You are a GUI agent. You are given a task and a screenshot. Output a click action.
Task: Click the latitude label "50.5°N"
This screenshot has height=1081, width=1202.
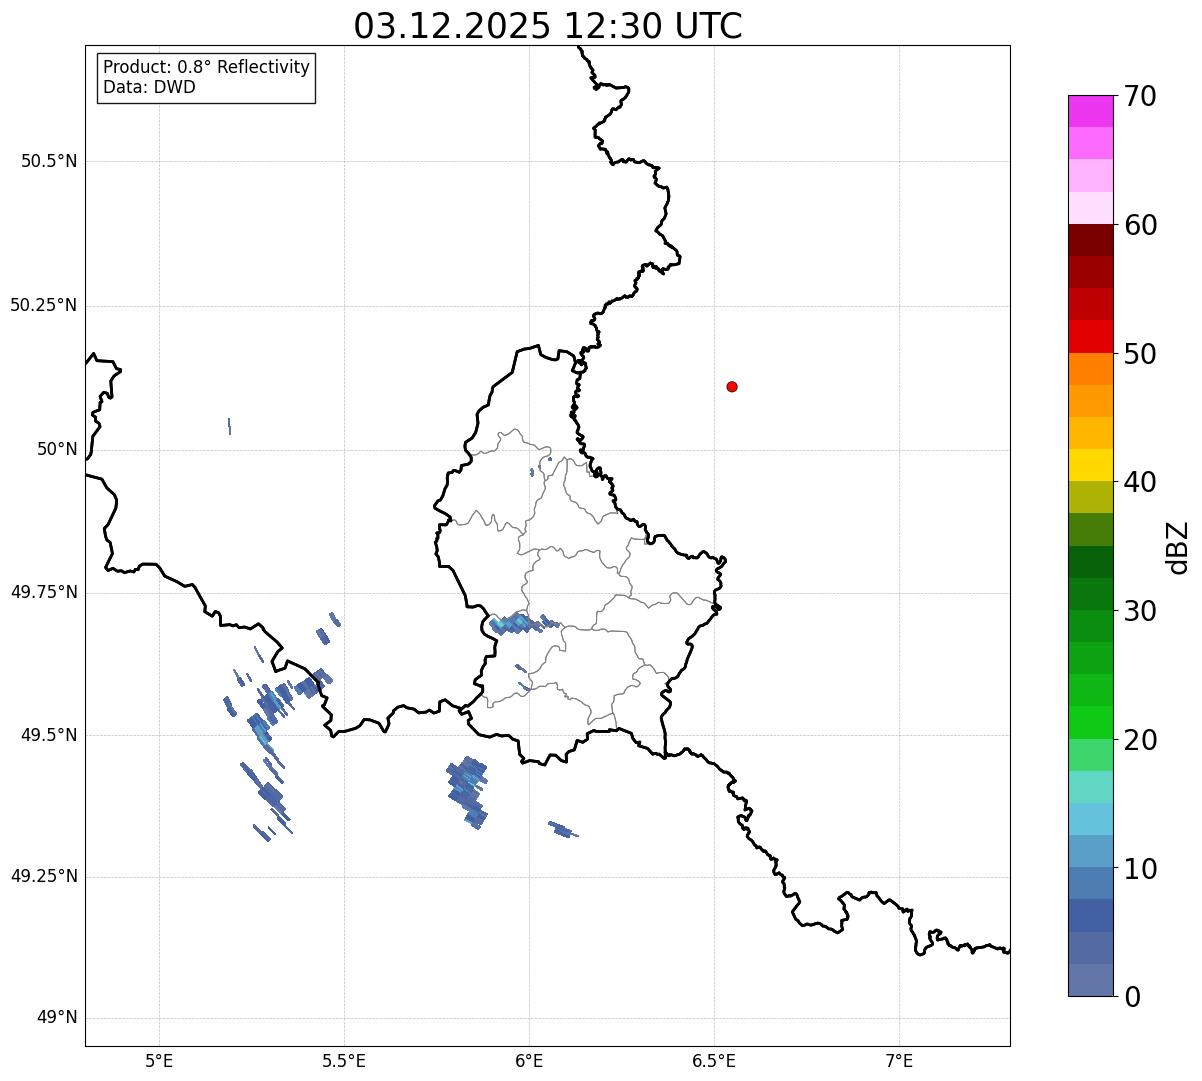(x=49, y=161)
